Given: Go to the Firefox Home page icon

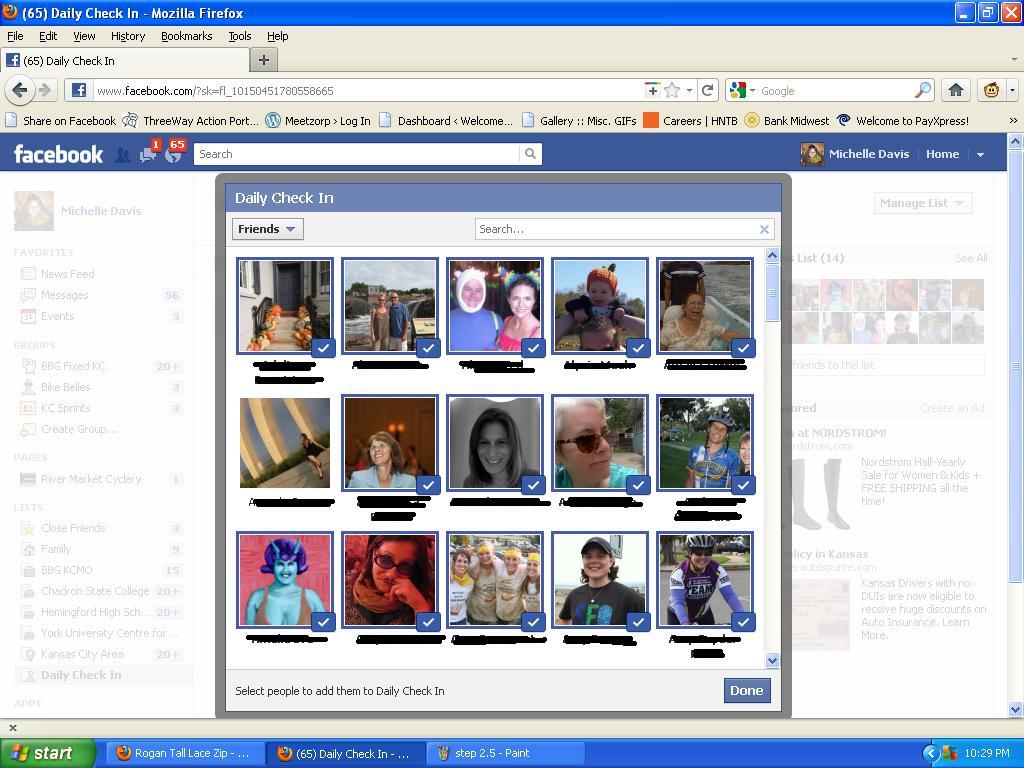Looking at the screenshot, I should coord(956,90).
